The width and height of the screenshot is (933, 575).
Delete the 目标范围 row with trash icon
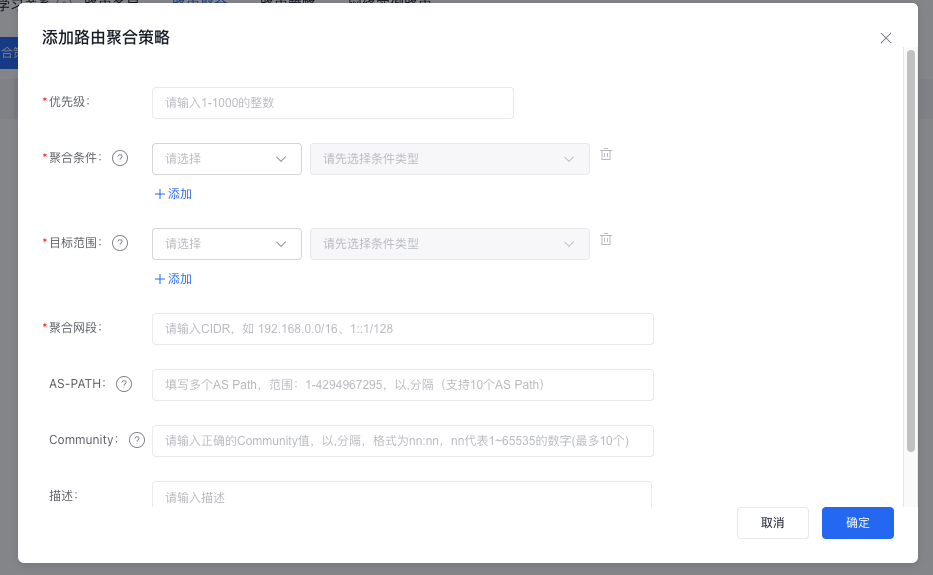coord(606,239)
